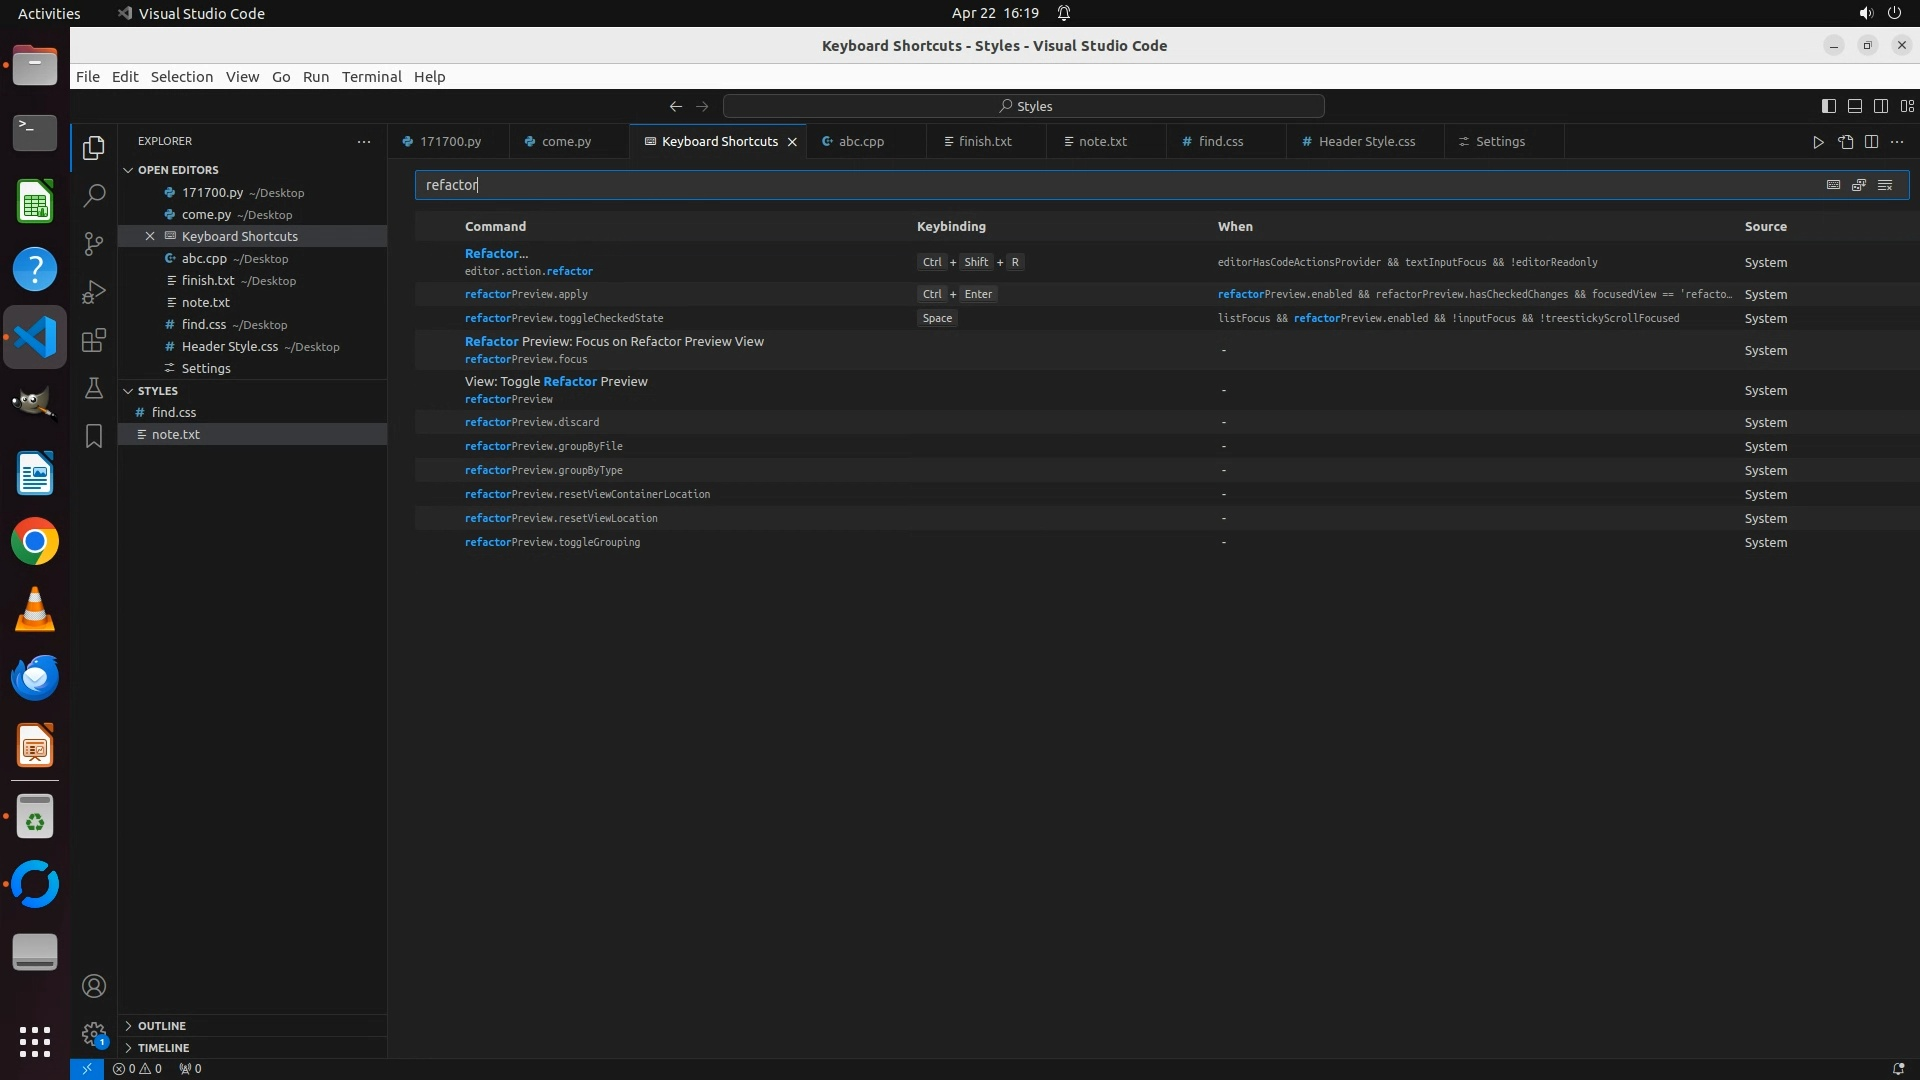
Task: Click Sort by Precedence icon
Action: pyautogui.click(x=1859, y=185)
